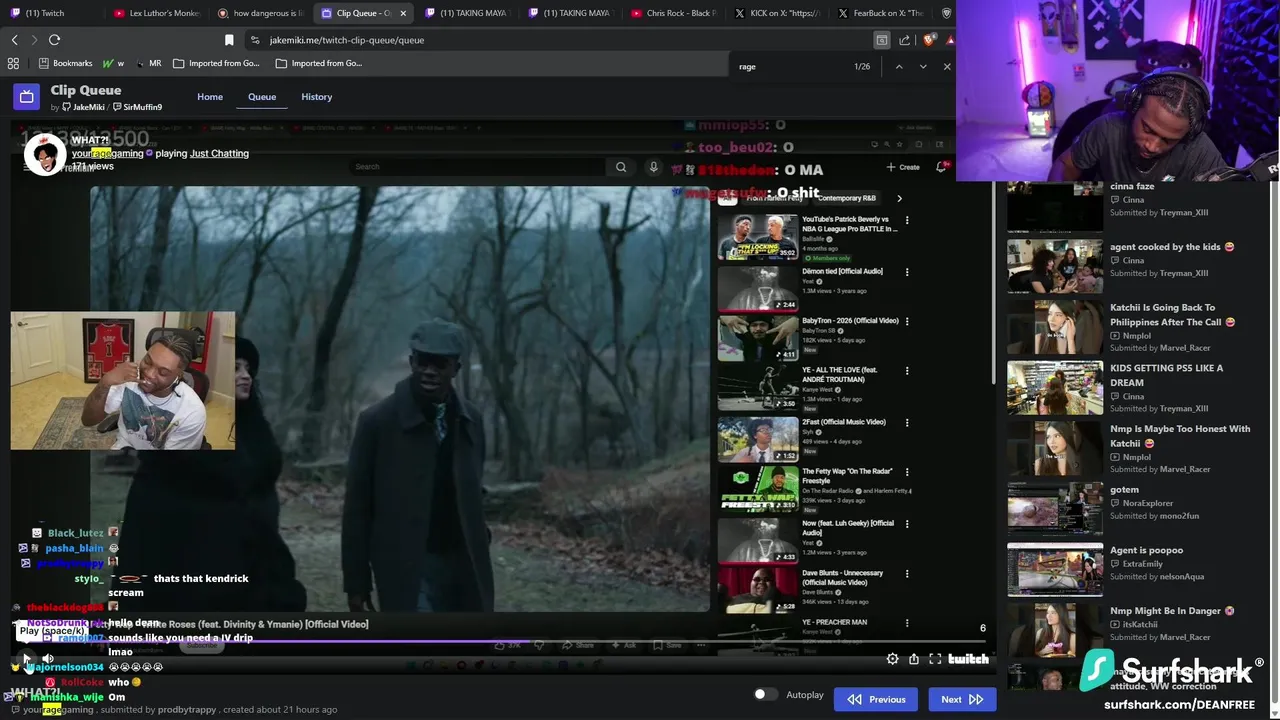Click the Brave shields icon

click(x=929, y=40)
